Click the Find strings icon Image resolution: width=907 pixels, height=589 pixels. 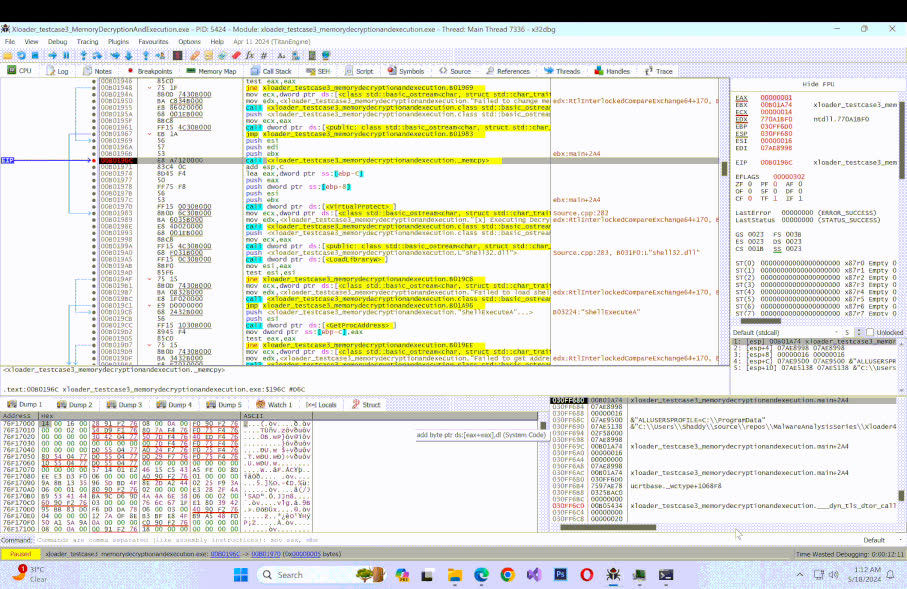(x=282, y=56)
